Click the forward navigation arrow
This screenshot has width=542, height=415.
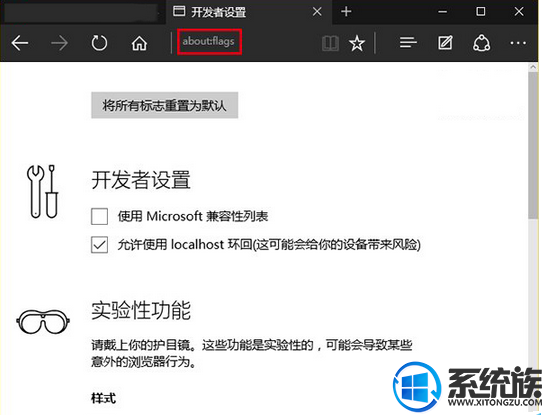click(59, 43)
